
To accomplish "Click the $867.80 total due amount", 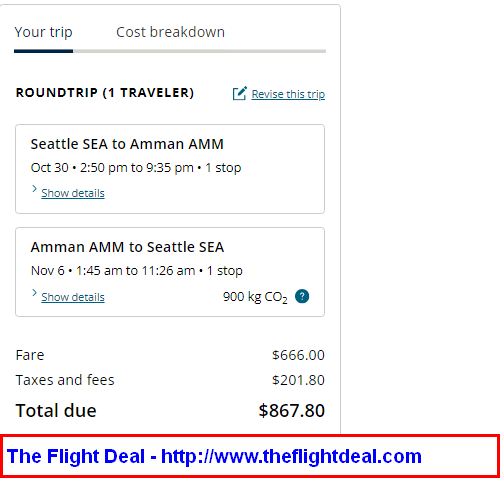I will click(292, 411).
